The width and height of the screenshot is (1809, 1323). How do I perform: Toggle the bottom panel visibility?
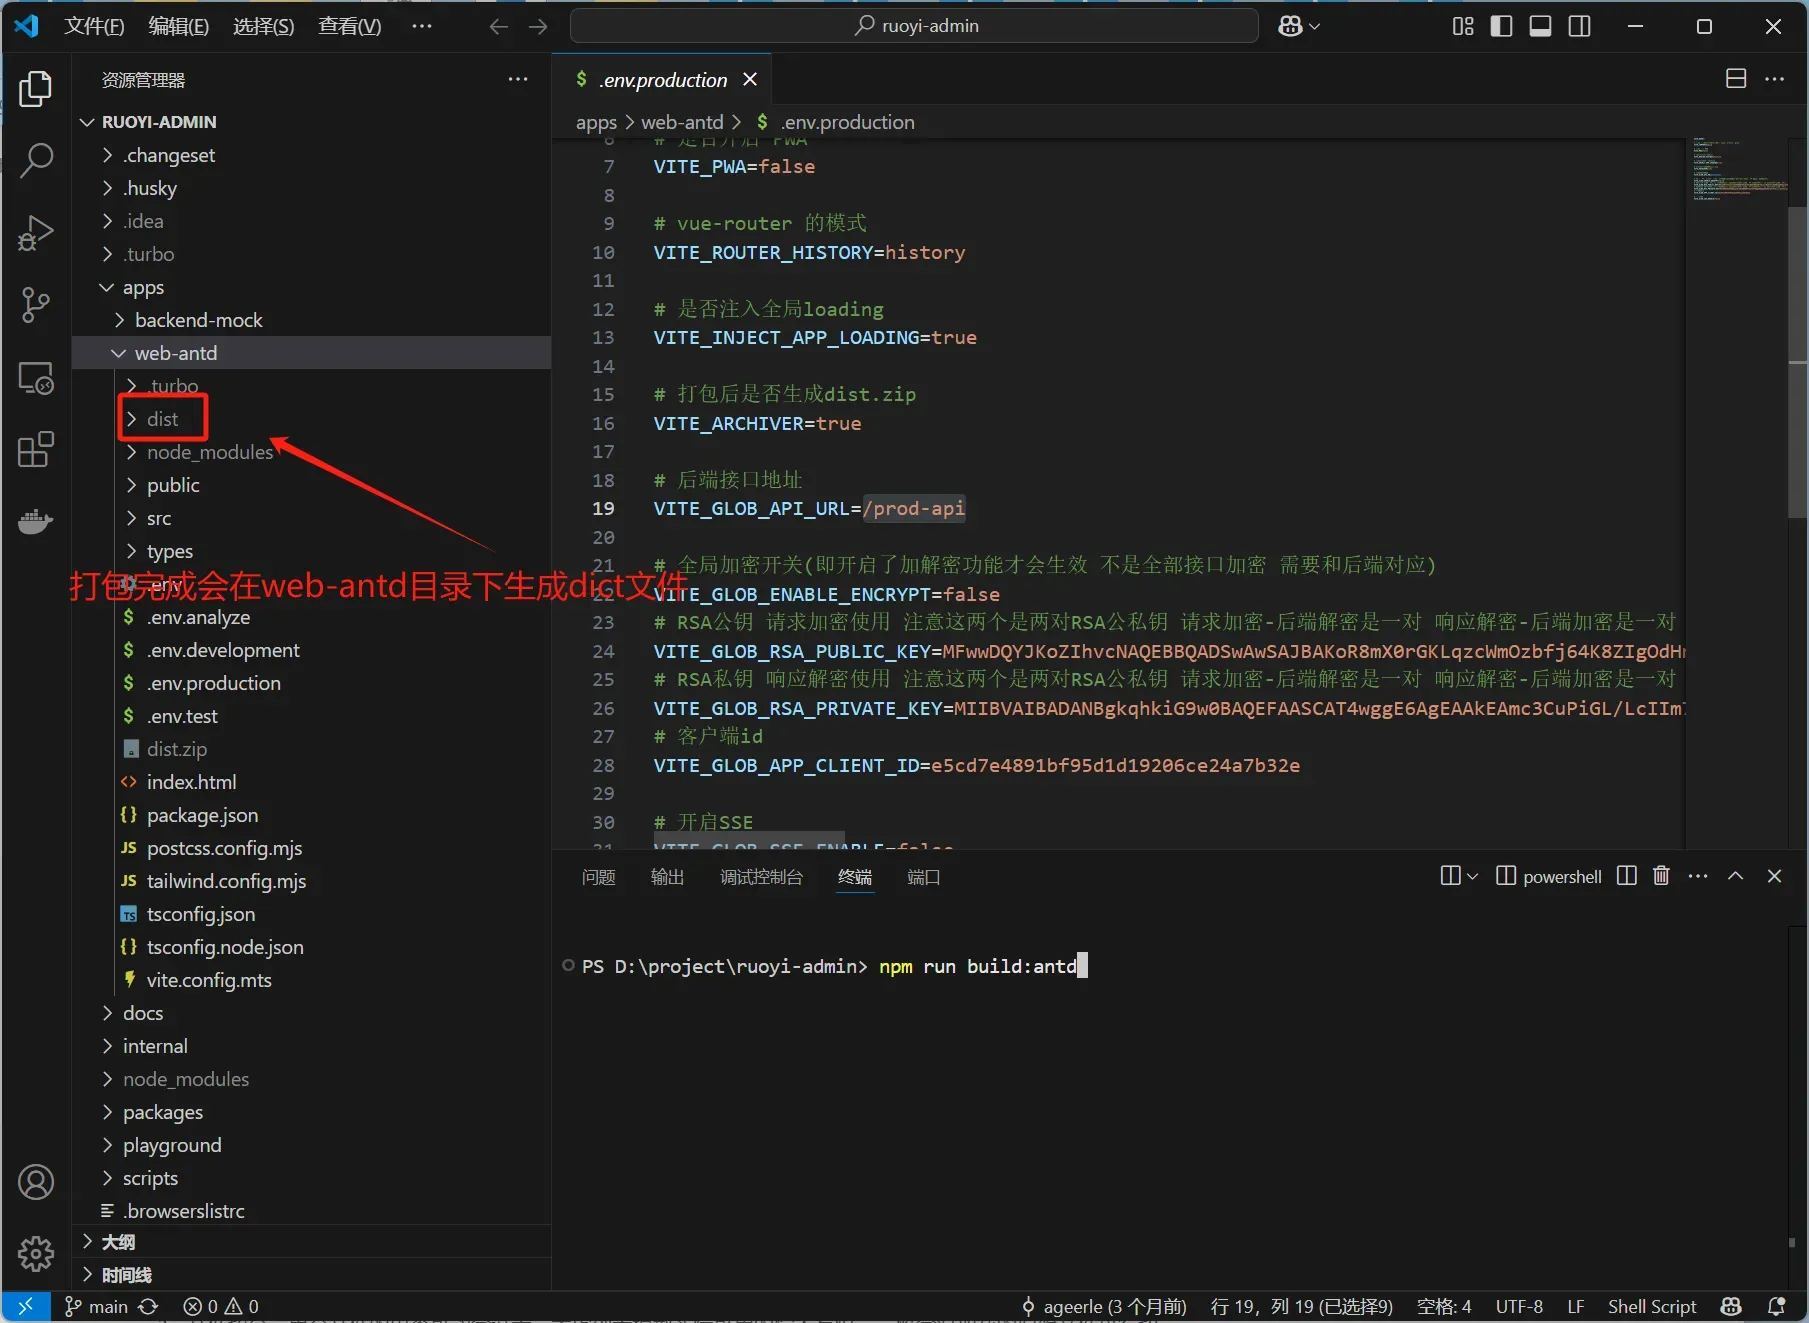pos(1540,26)
